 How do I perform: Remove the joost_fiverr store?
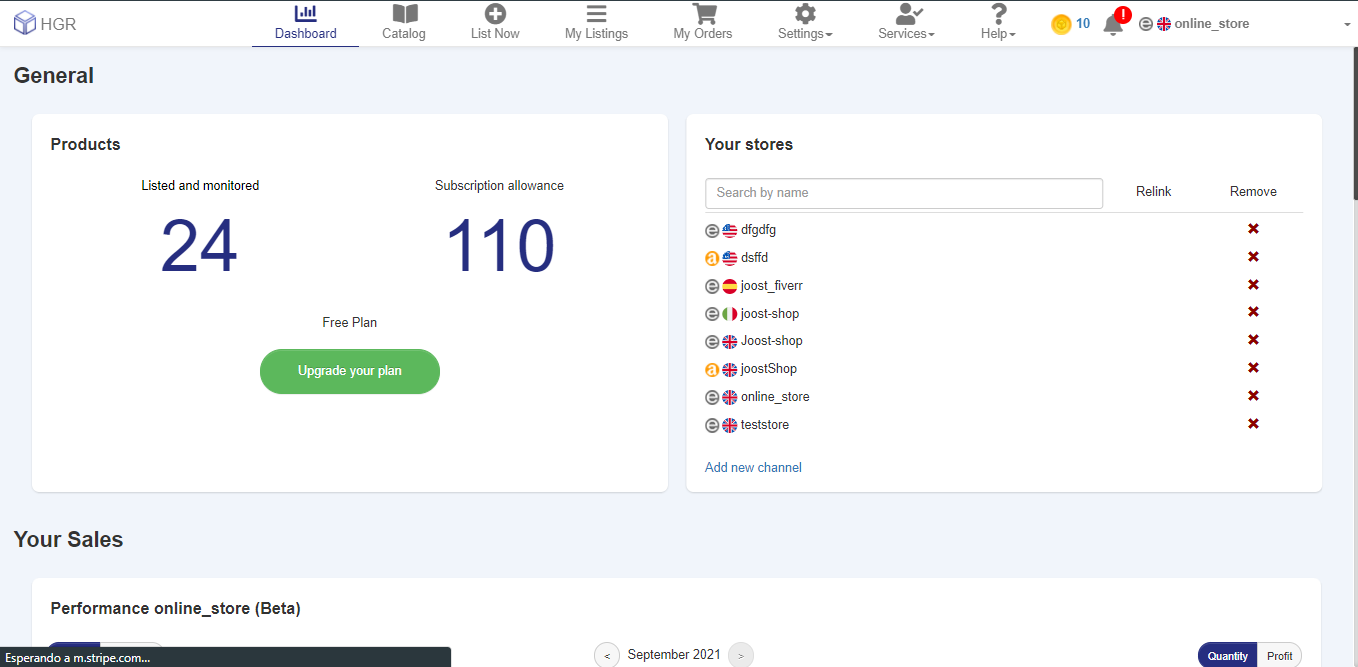(x=1253, y=285)
